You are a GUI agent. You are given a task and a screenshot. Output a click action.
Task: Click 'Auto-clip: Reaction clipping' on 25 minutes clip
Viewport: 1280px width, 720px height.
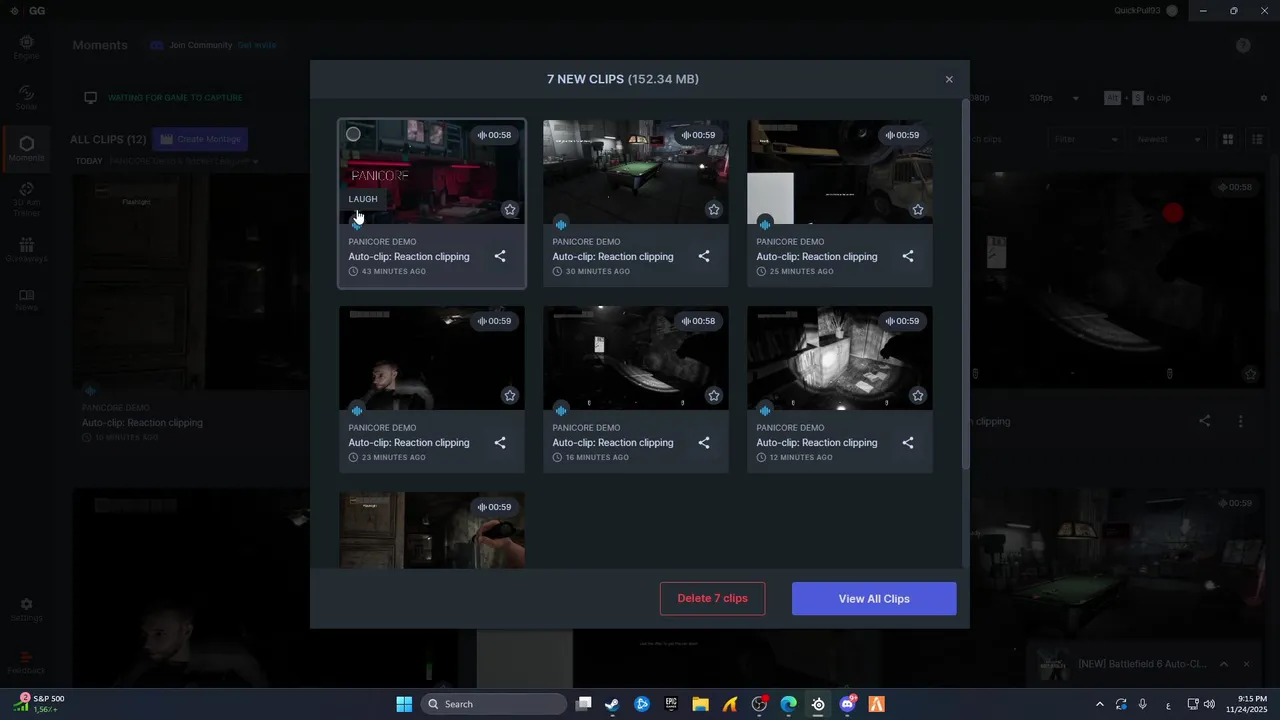coord(817,257)
